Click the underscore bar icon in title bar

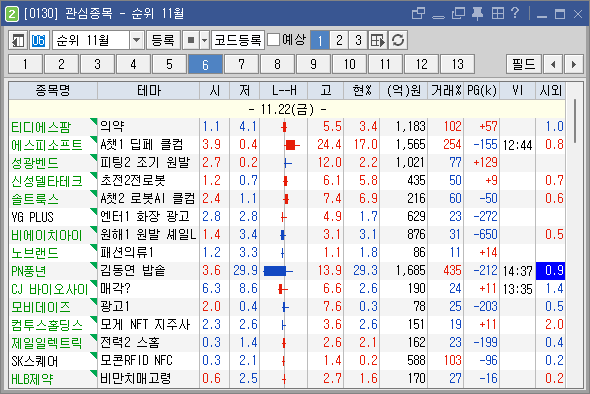[x=438, y=17]
